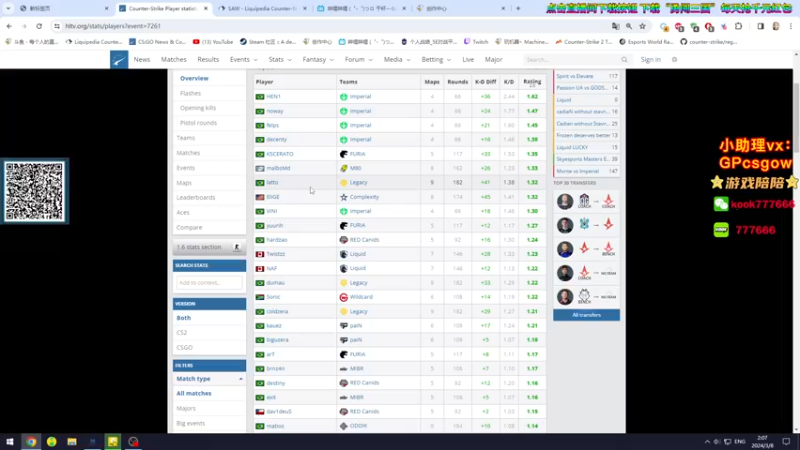Open the tab search dropdown arrow
The height and width of the screenshot is (450, 800).
click(x=8, y=8)
